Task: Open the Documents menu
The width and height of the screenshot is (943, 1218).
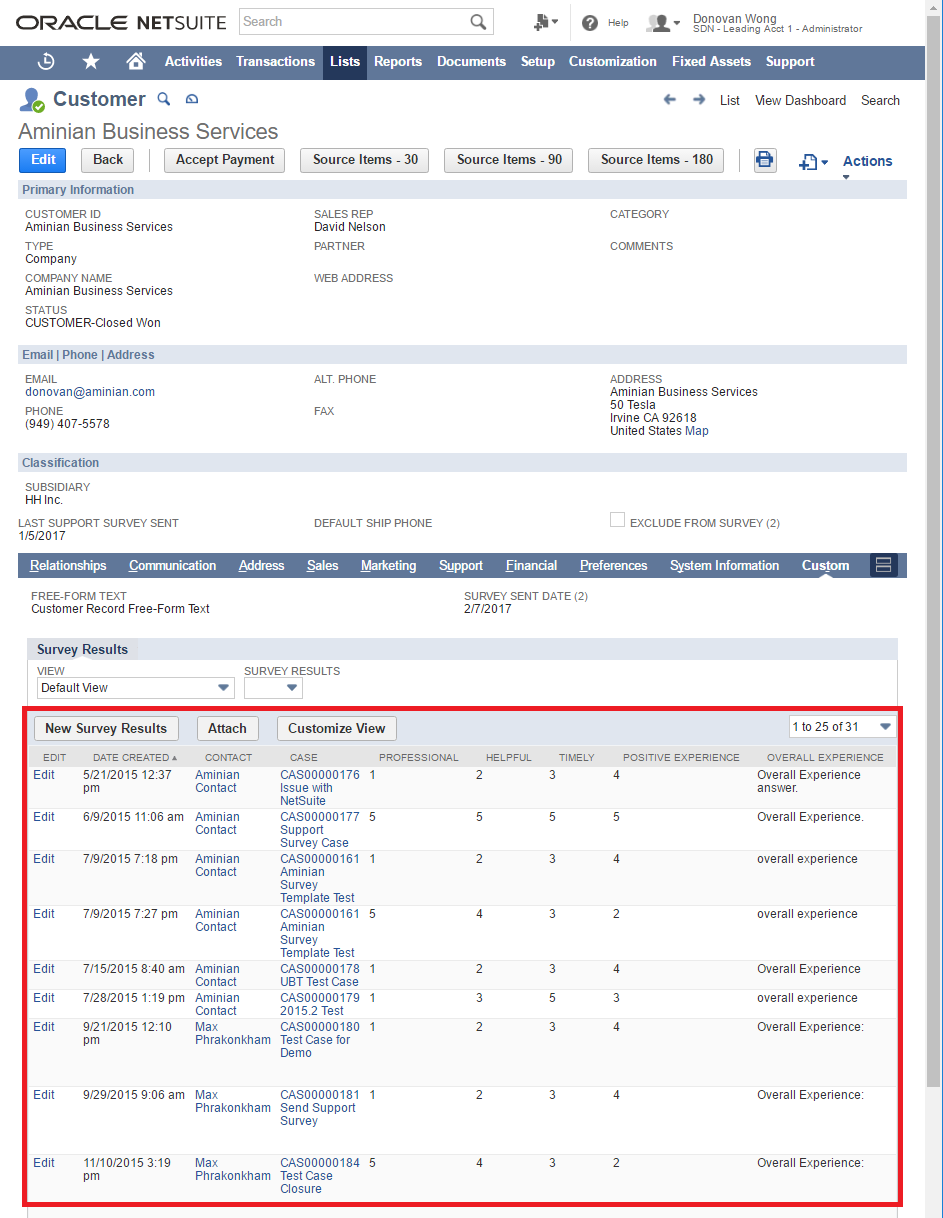Action: pos(471,62)
